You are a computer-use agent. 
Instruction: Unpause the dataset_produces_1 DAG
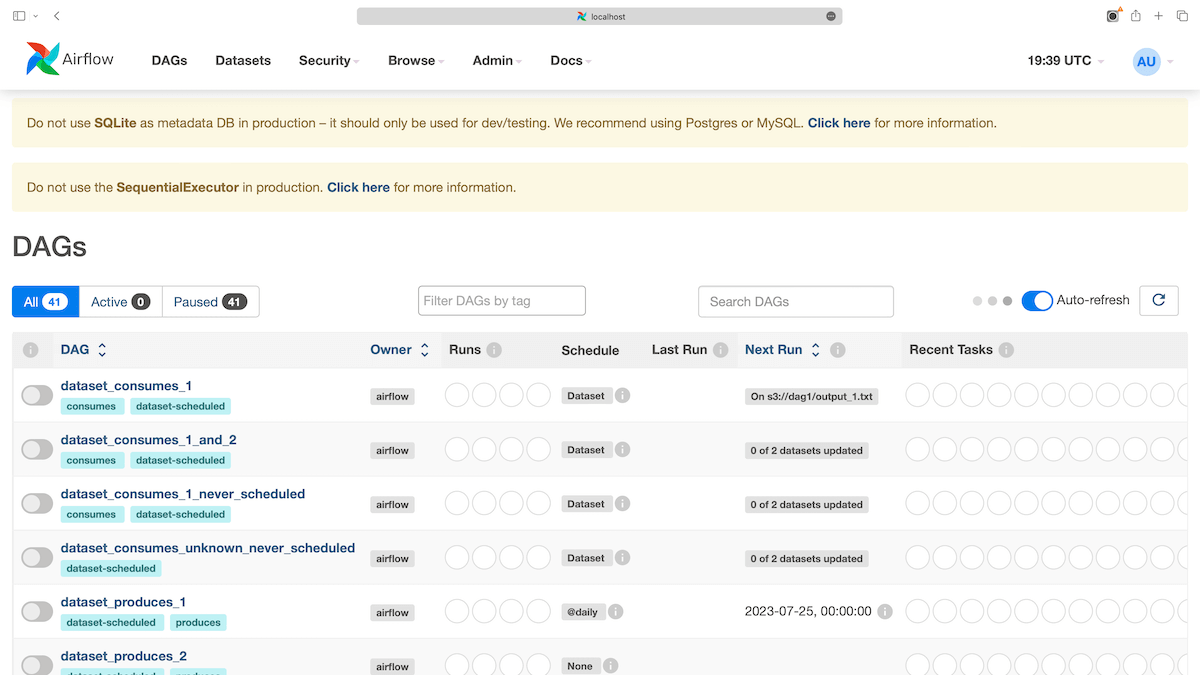click(37, 611)
